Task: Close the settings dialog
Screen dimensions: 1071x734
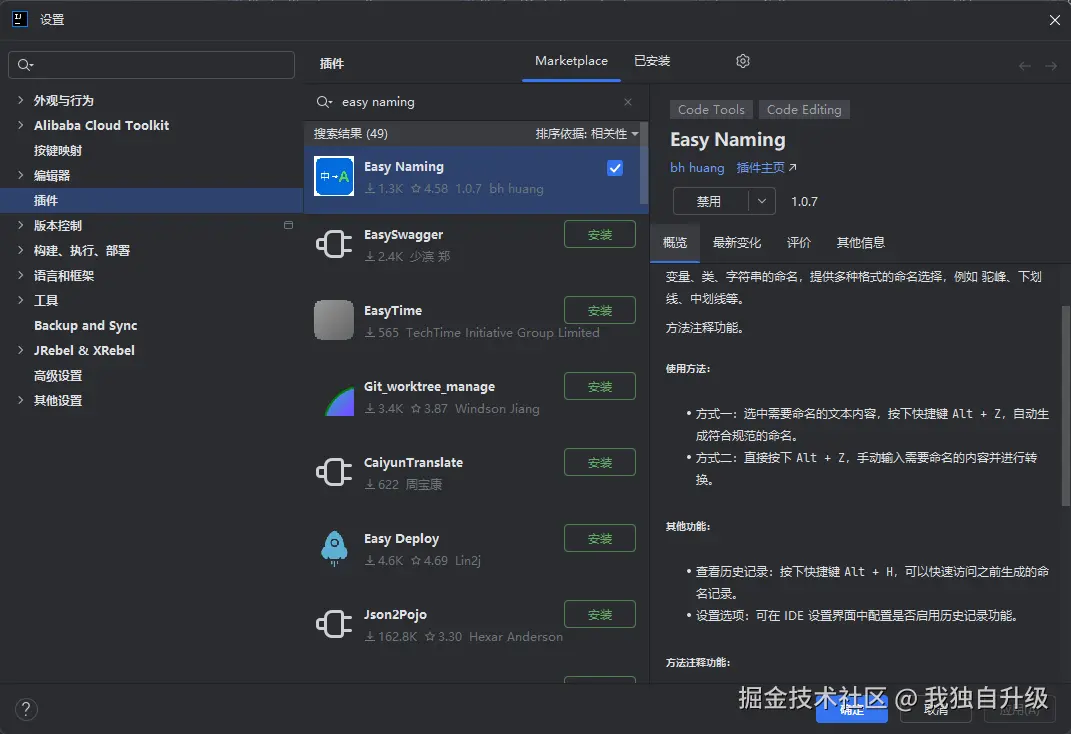Action: 1055,20
